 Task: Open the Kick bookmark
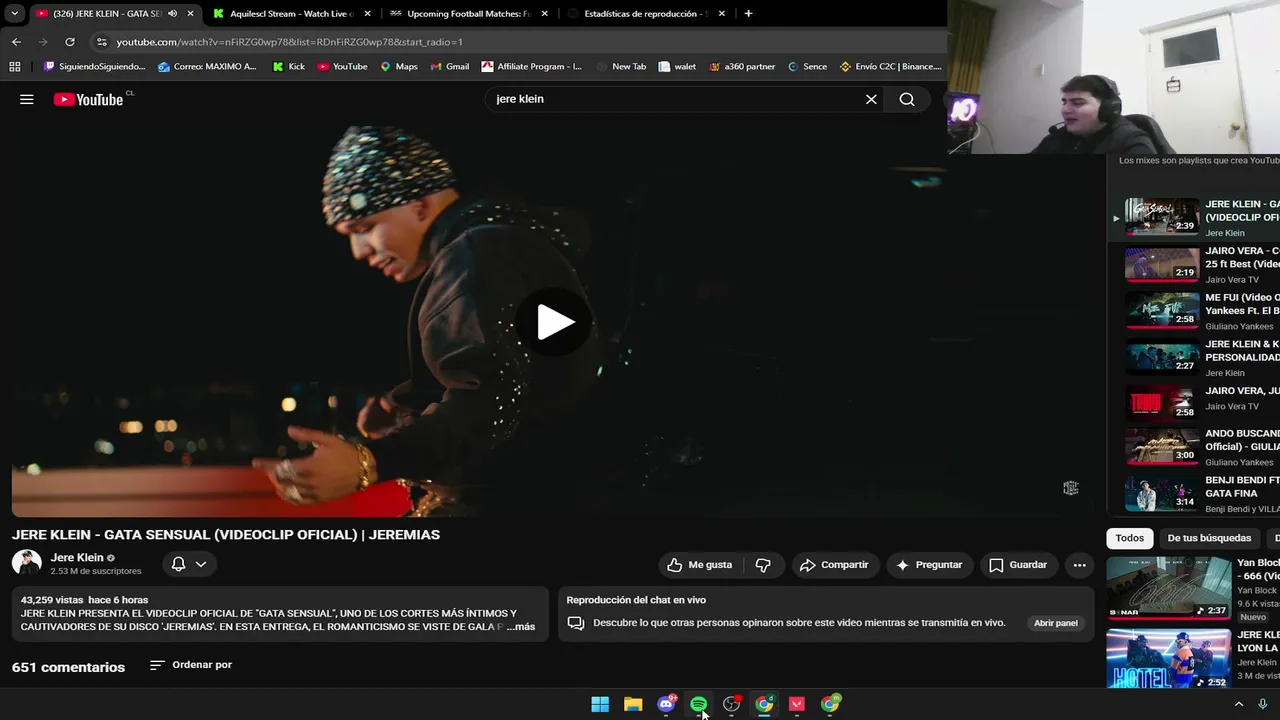(287, 67)
